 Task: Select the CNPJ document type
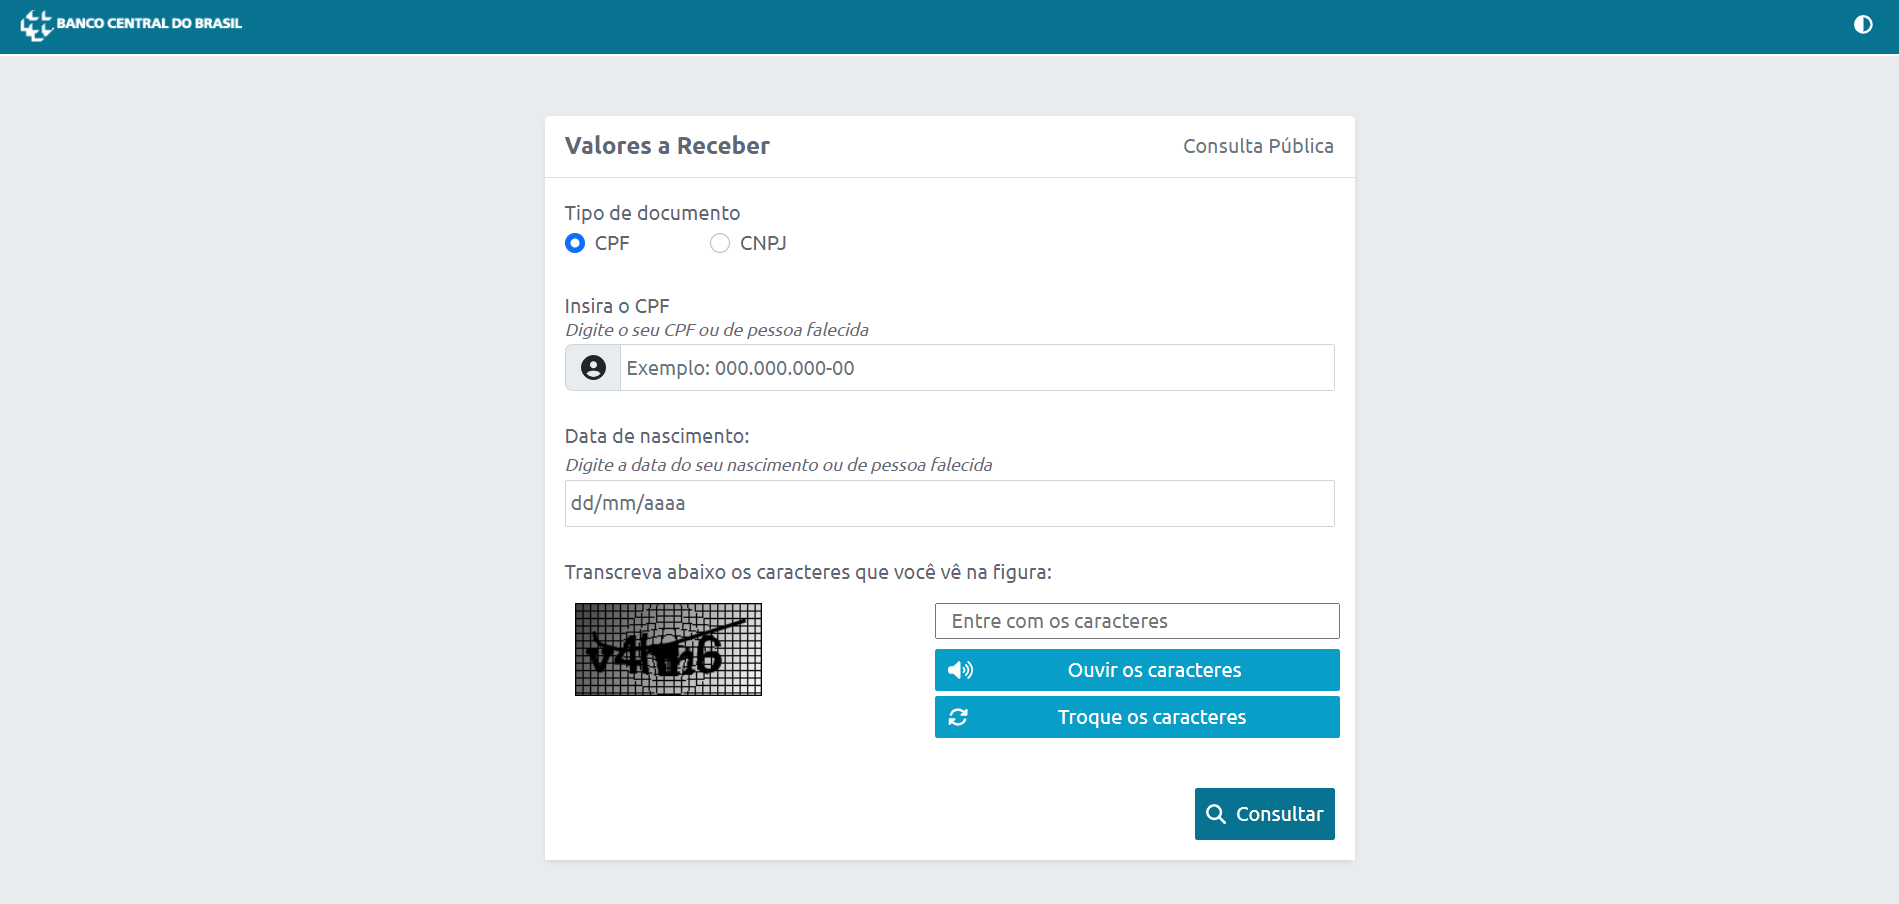719,243
